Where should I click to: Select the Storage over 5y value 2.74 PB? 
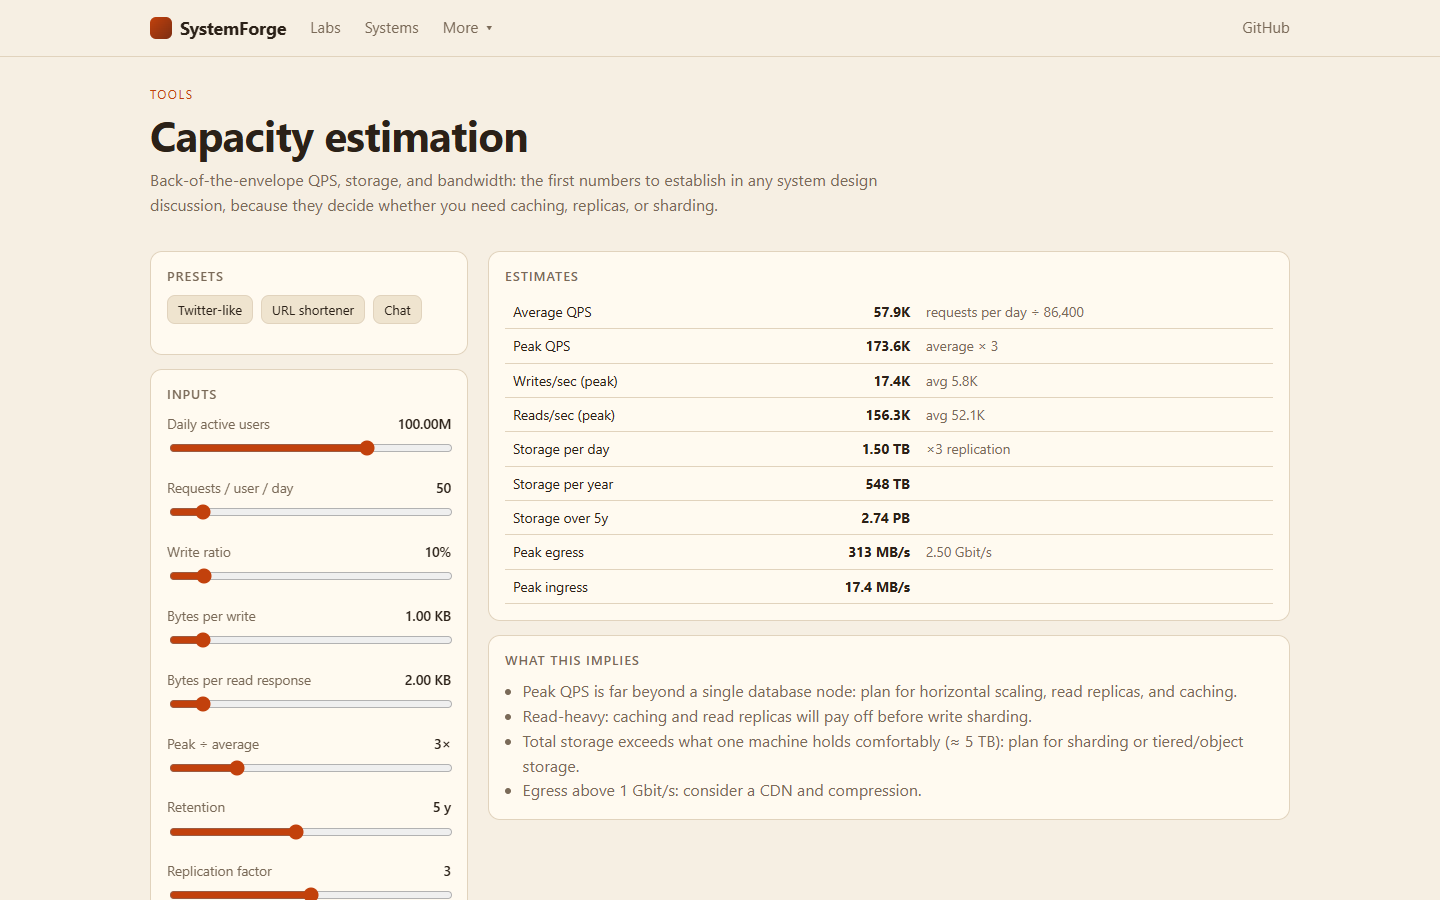coord(885,518)
